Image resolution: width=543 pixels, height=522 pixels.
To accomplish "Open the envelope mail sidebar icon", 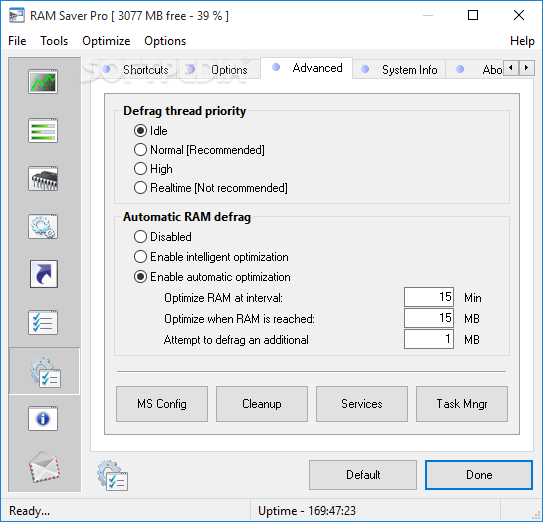I will (x=44, y=467).
